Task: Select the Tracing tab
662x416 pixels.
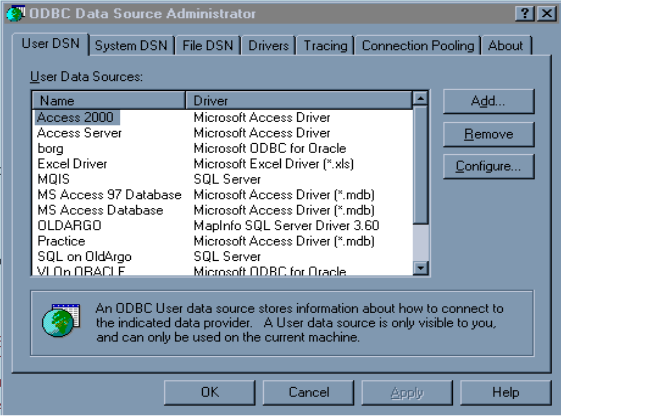Action: coord(325,45)
